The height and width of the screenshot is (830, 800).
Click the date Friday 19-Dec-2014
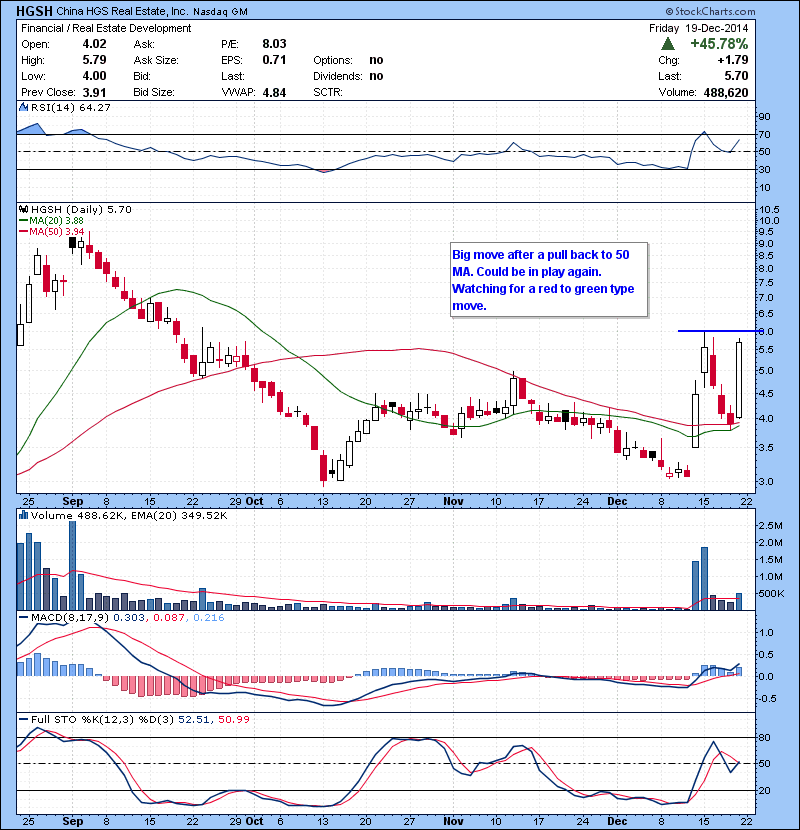pyautogui.click(x=699, y=29)
